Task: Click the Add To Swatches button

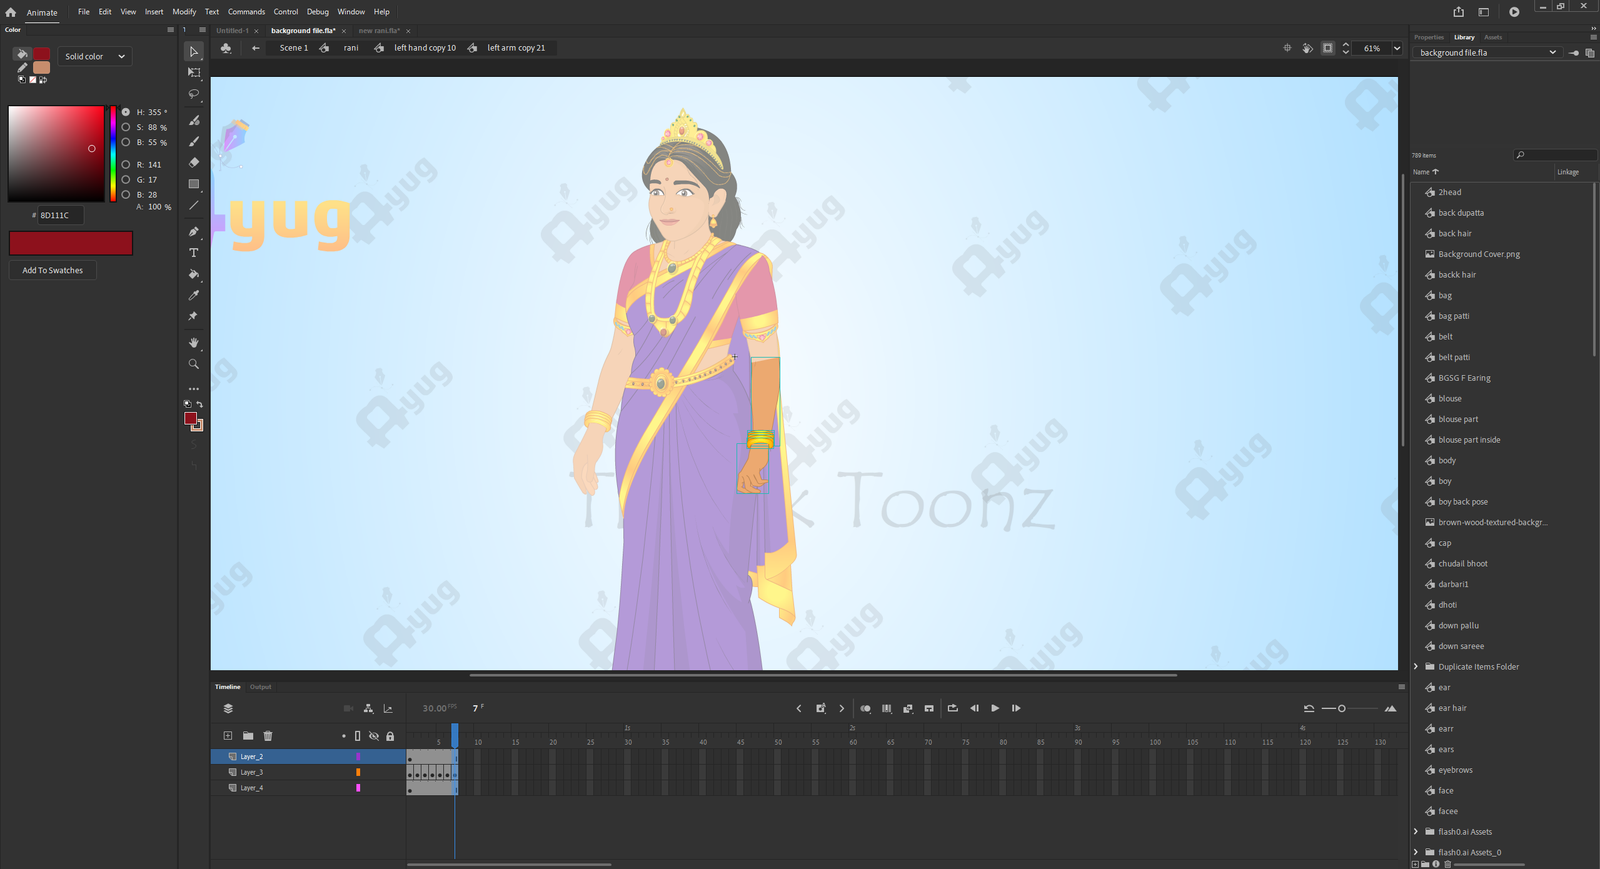Action: tap(53, 270)
